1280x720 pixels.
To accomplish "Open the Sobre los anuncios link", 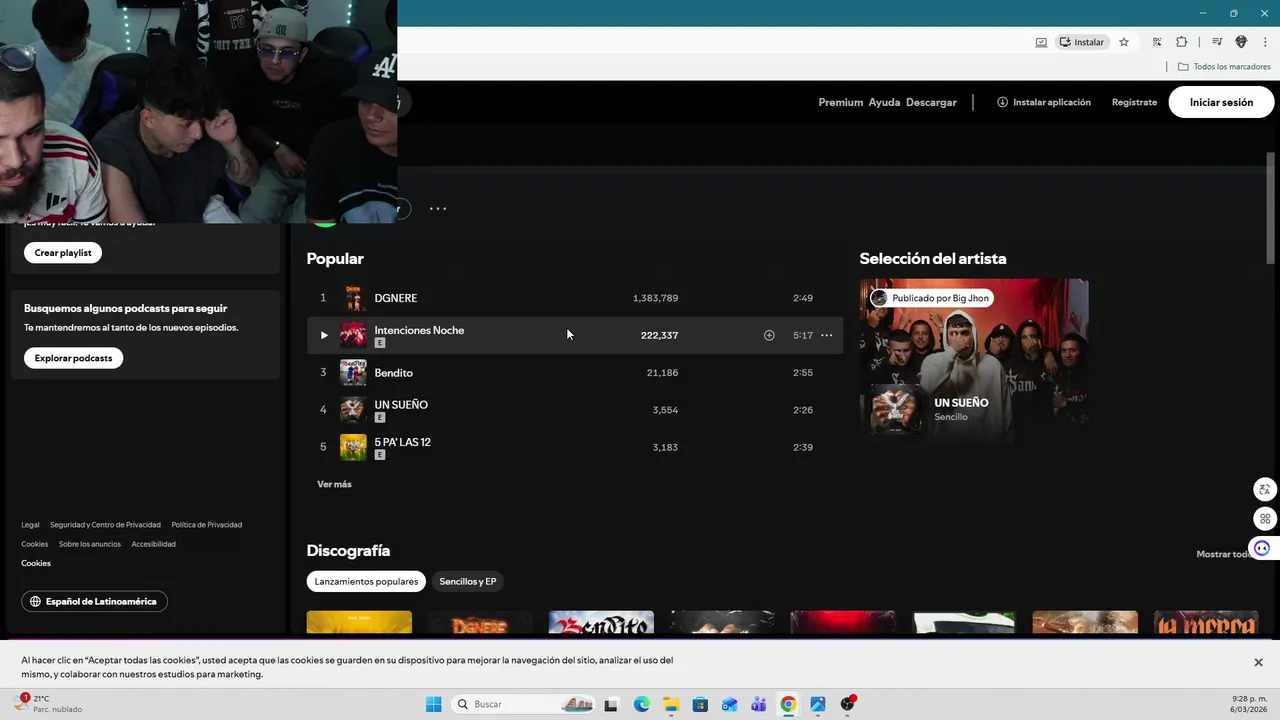I will (89, 544).
